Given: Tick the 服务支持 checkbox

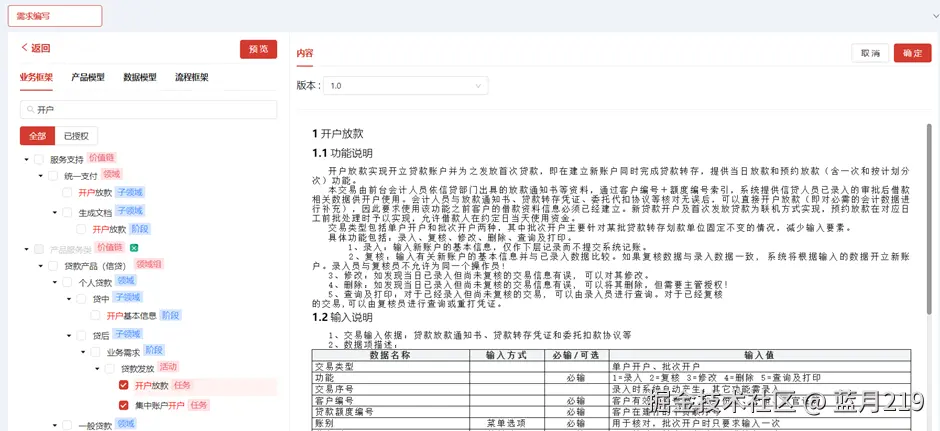Looking at the screenshot, I should click(39, 159).
